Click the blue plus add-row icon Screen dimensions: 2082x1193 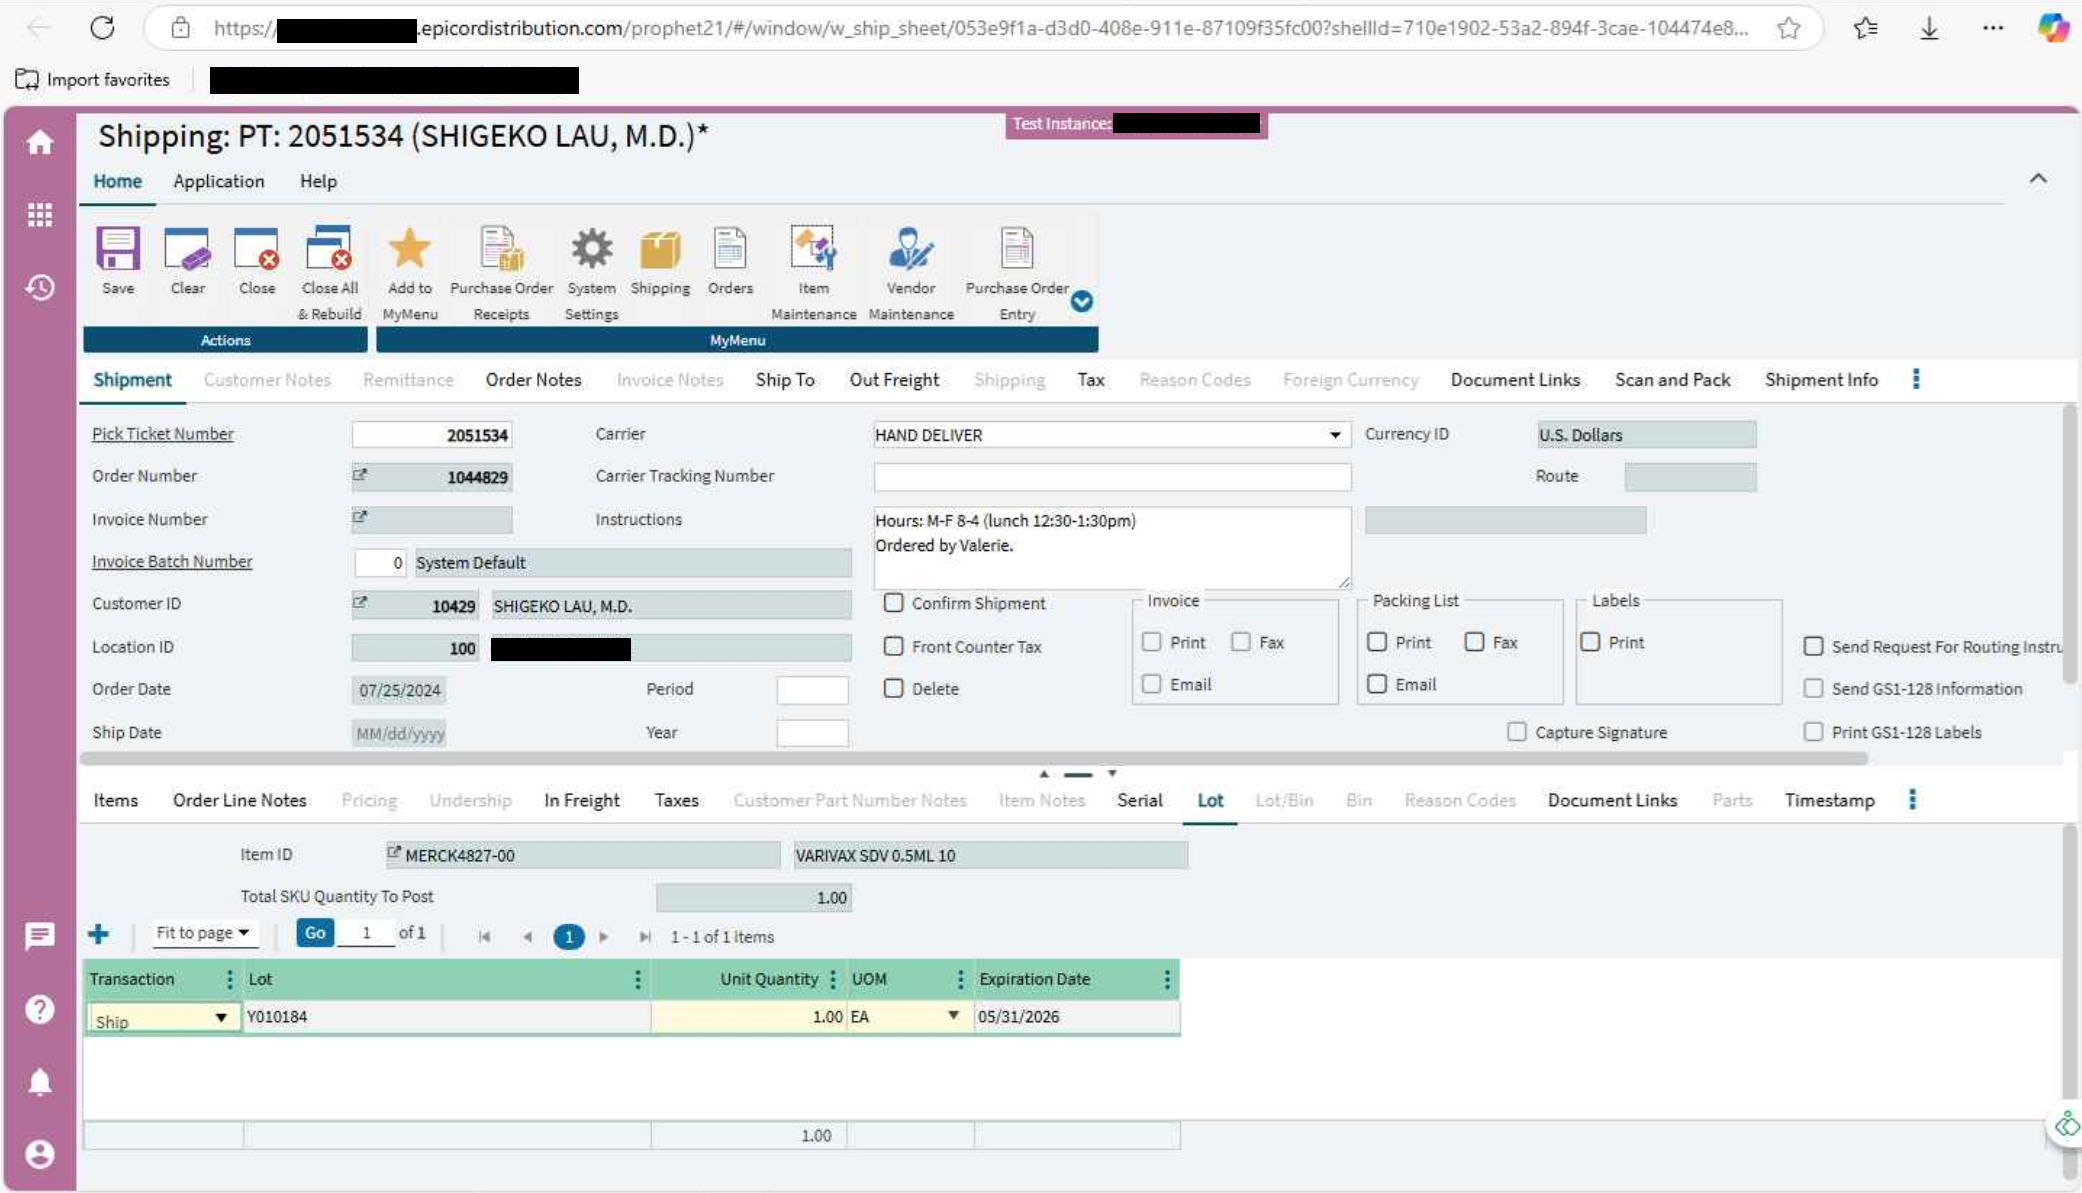pyautogui.click(x=98, y=934)
